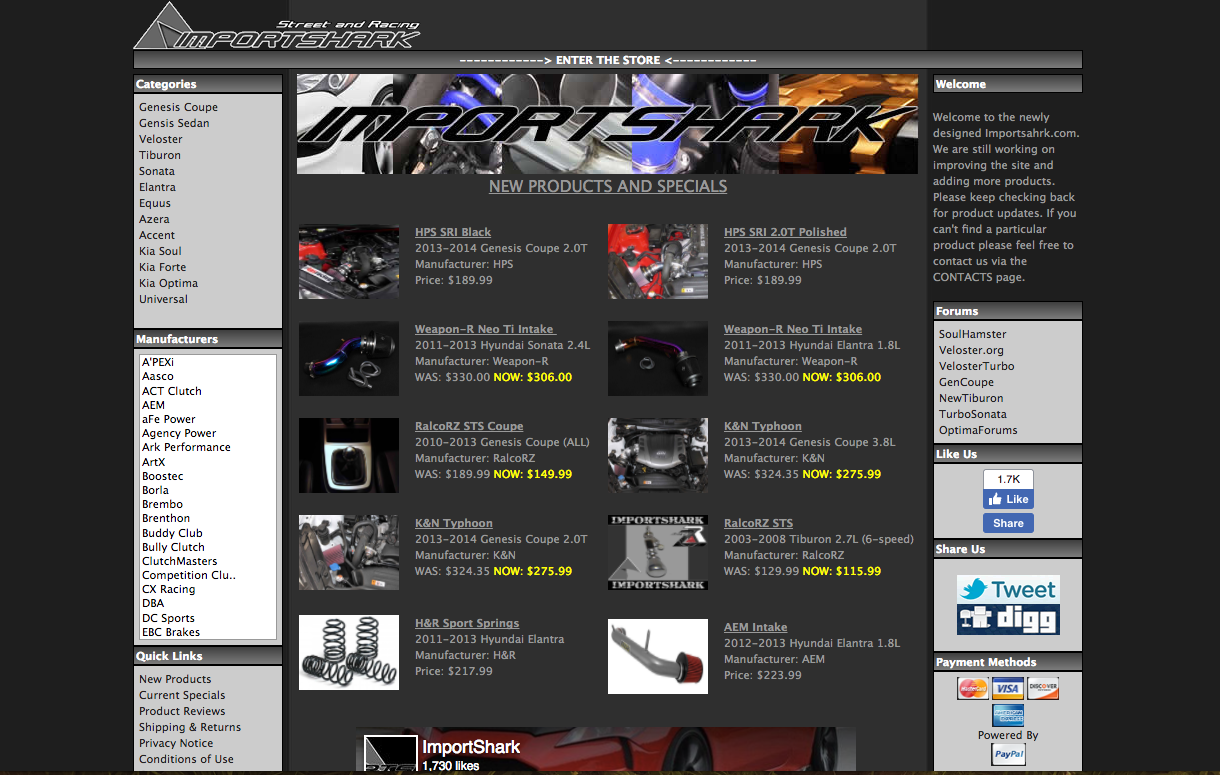Browse the Sonata category
This screenshot has height=775, width=1220.
(x=157, y=171)
